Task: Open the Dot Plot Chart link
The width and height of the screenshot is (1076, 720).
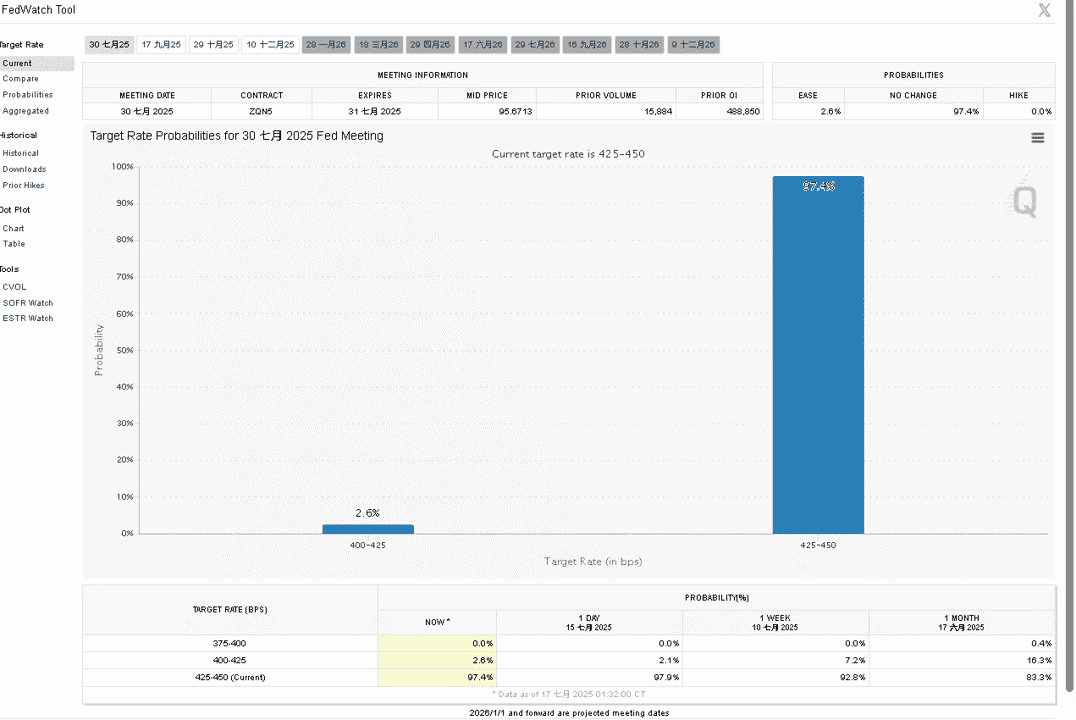Action: point(13,229)
